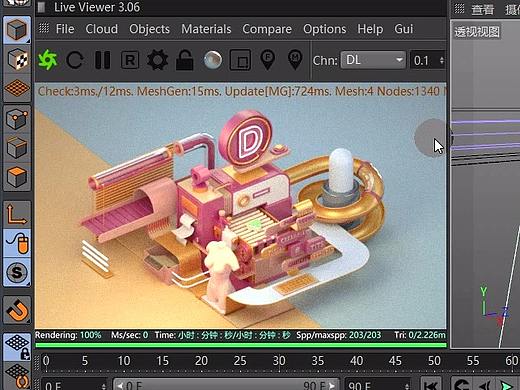Select the texture mode checkered cube icon
Screen dimensions: 520x390
(x=17, y=59)
